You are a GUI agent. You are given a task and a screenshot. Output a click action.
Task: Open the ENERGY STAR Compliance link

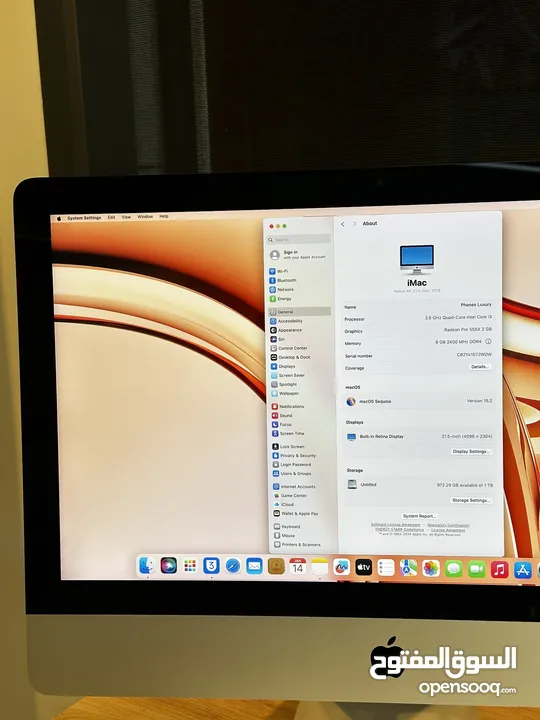click(x=400, y=529)
